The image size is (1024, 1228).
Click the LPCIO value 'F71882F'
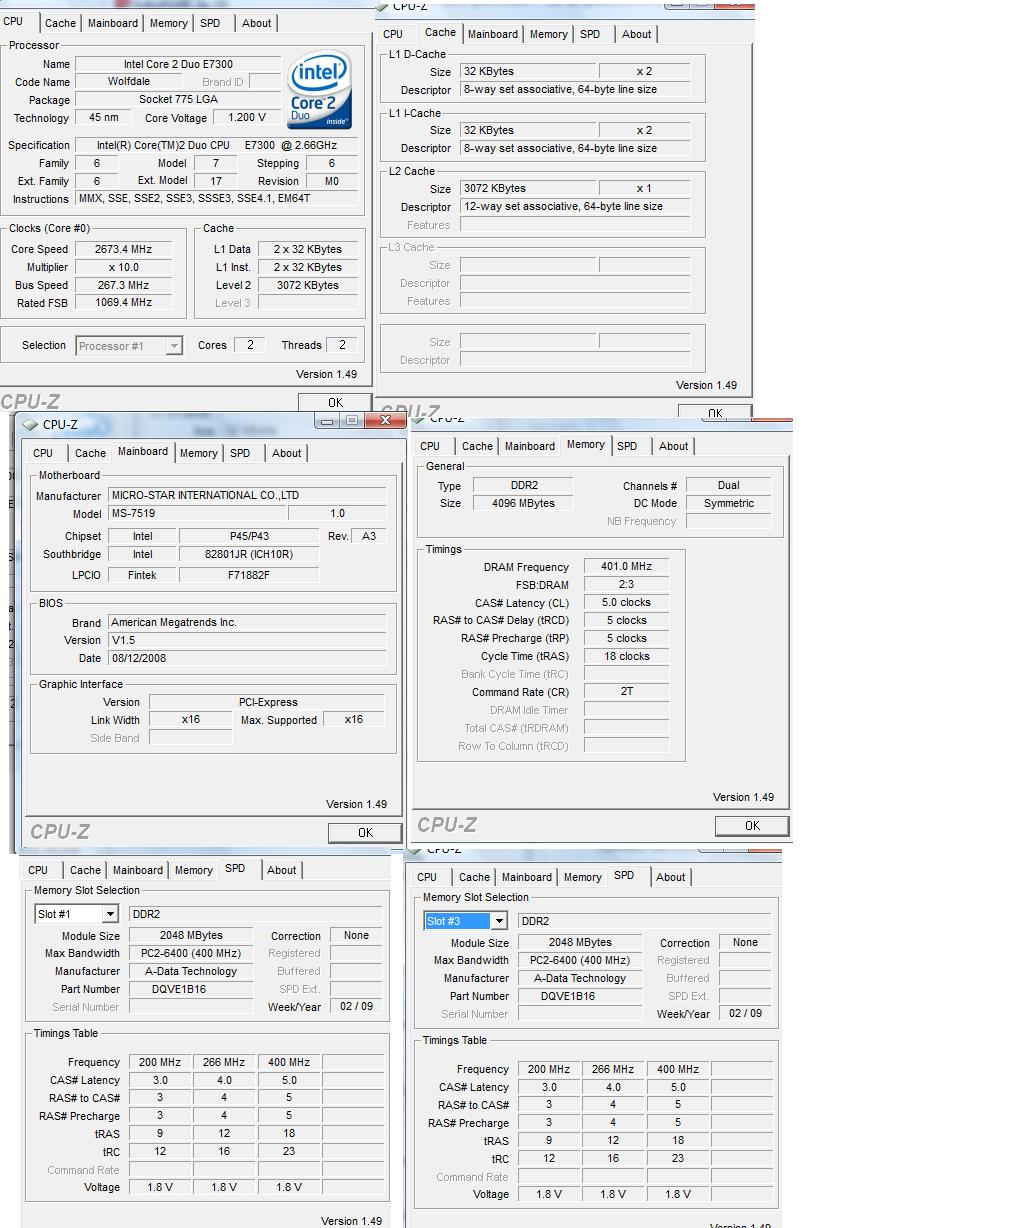249,575
